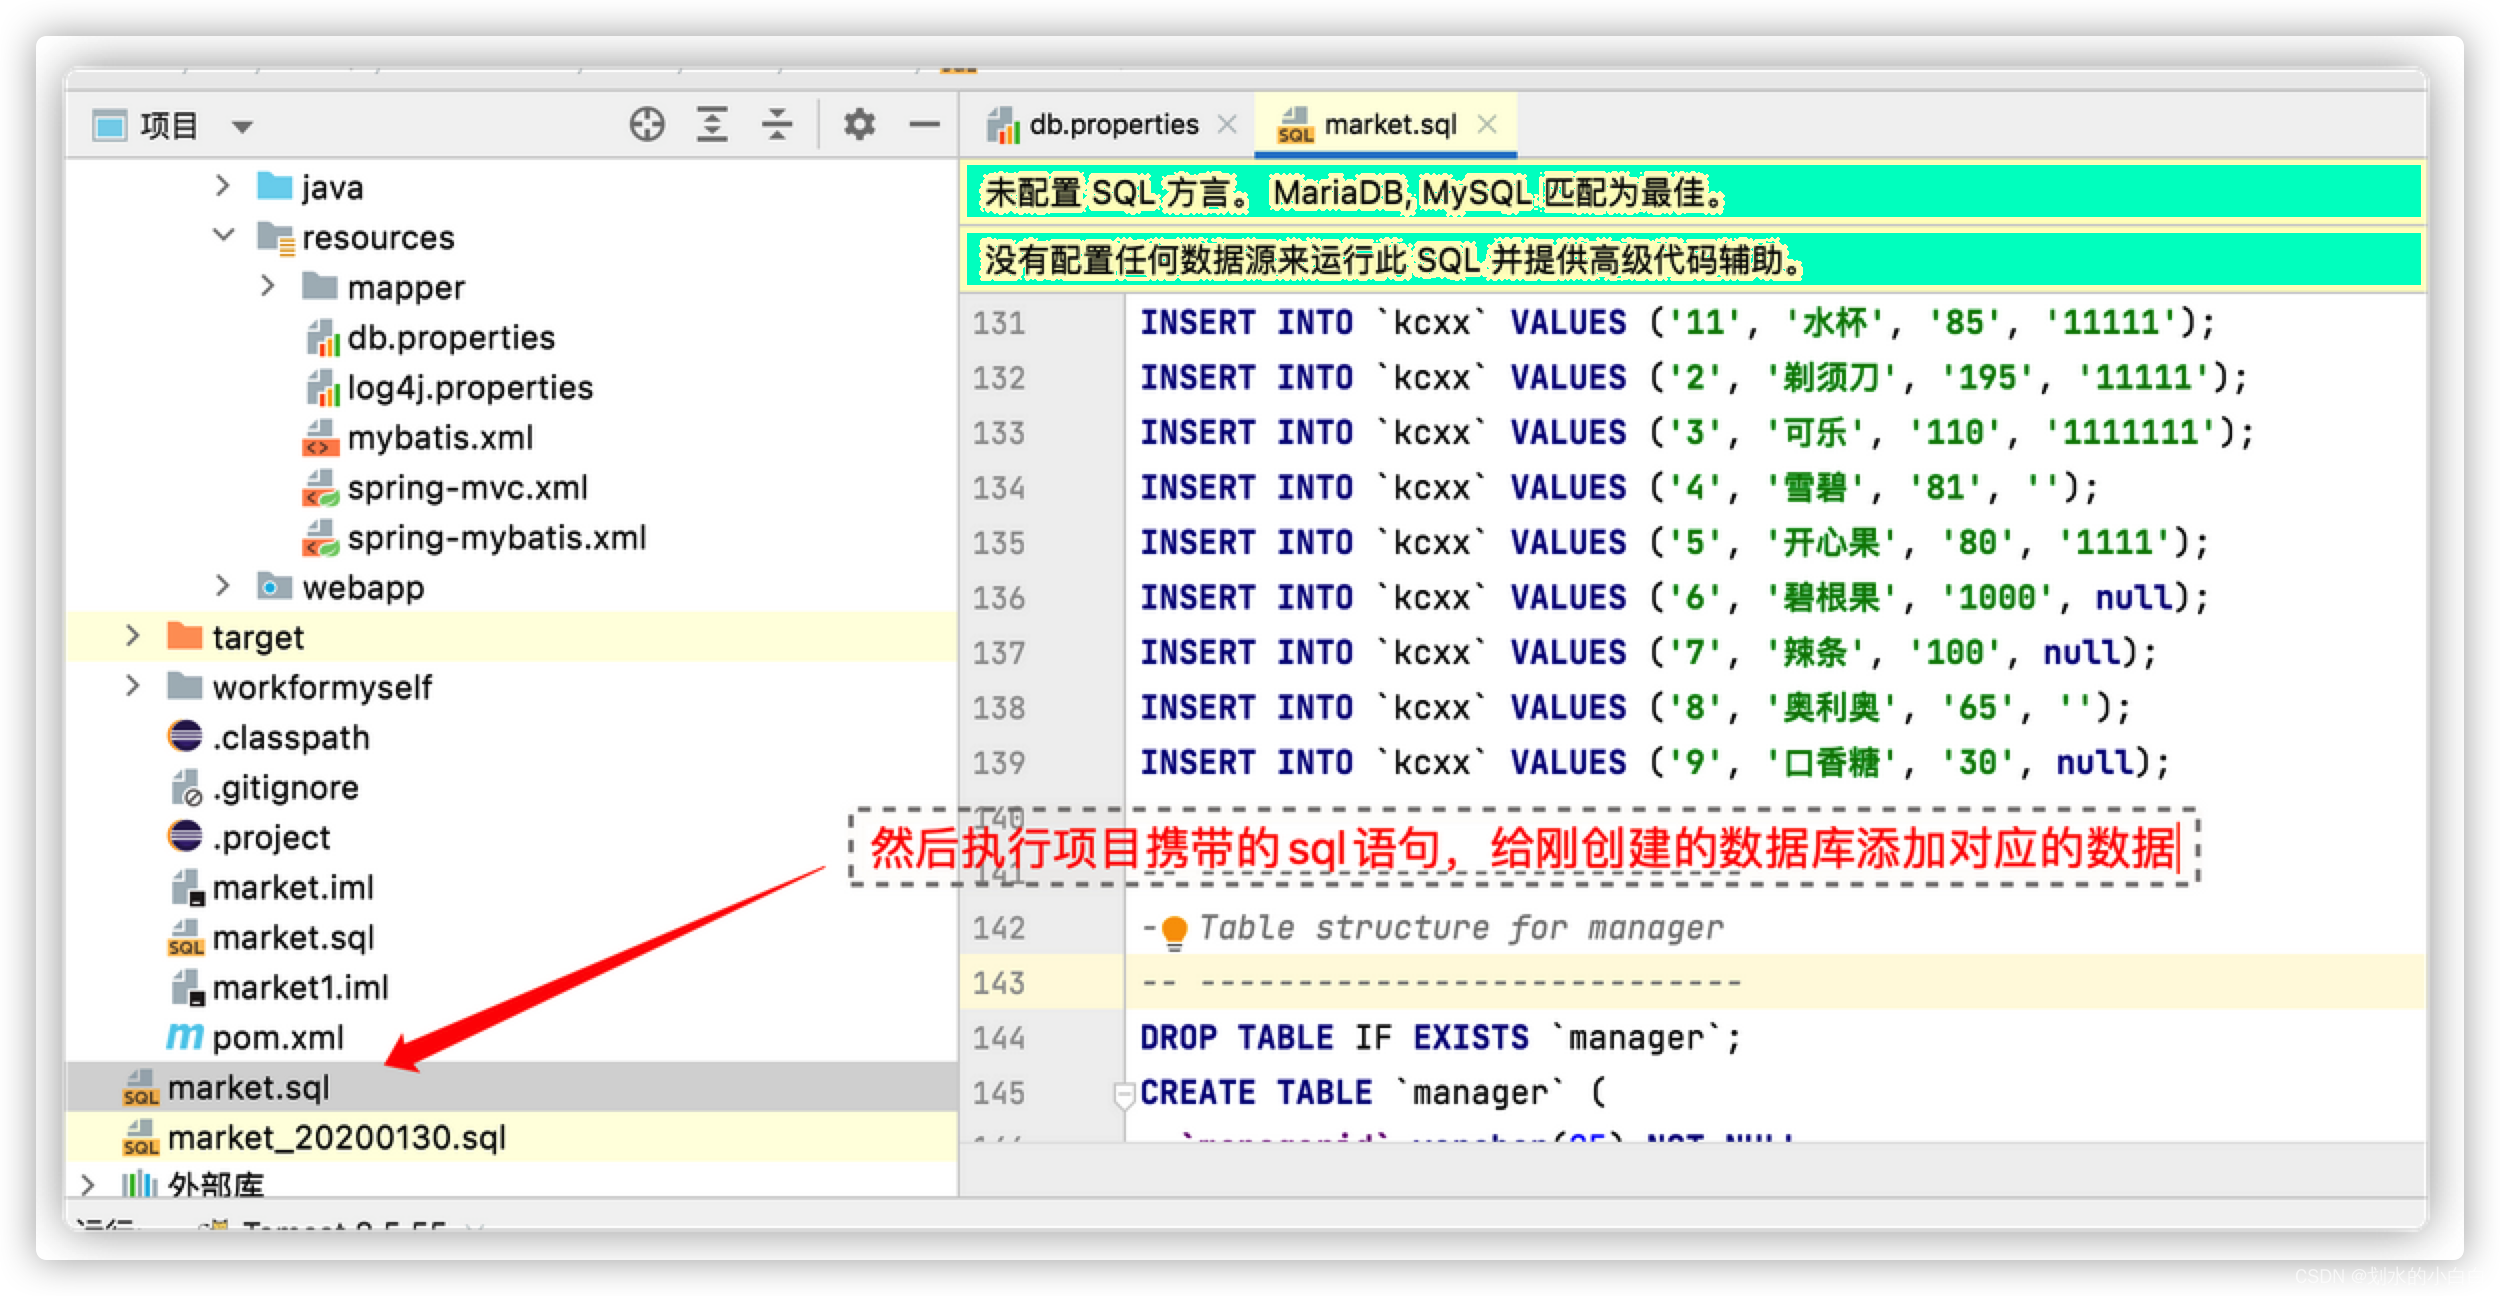The image size is (2500, 1296).
Task: Select pom.xml in project tree
Action: tap(278, 1038)
